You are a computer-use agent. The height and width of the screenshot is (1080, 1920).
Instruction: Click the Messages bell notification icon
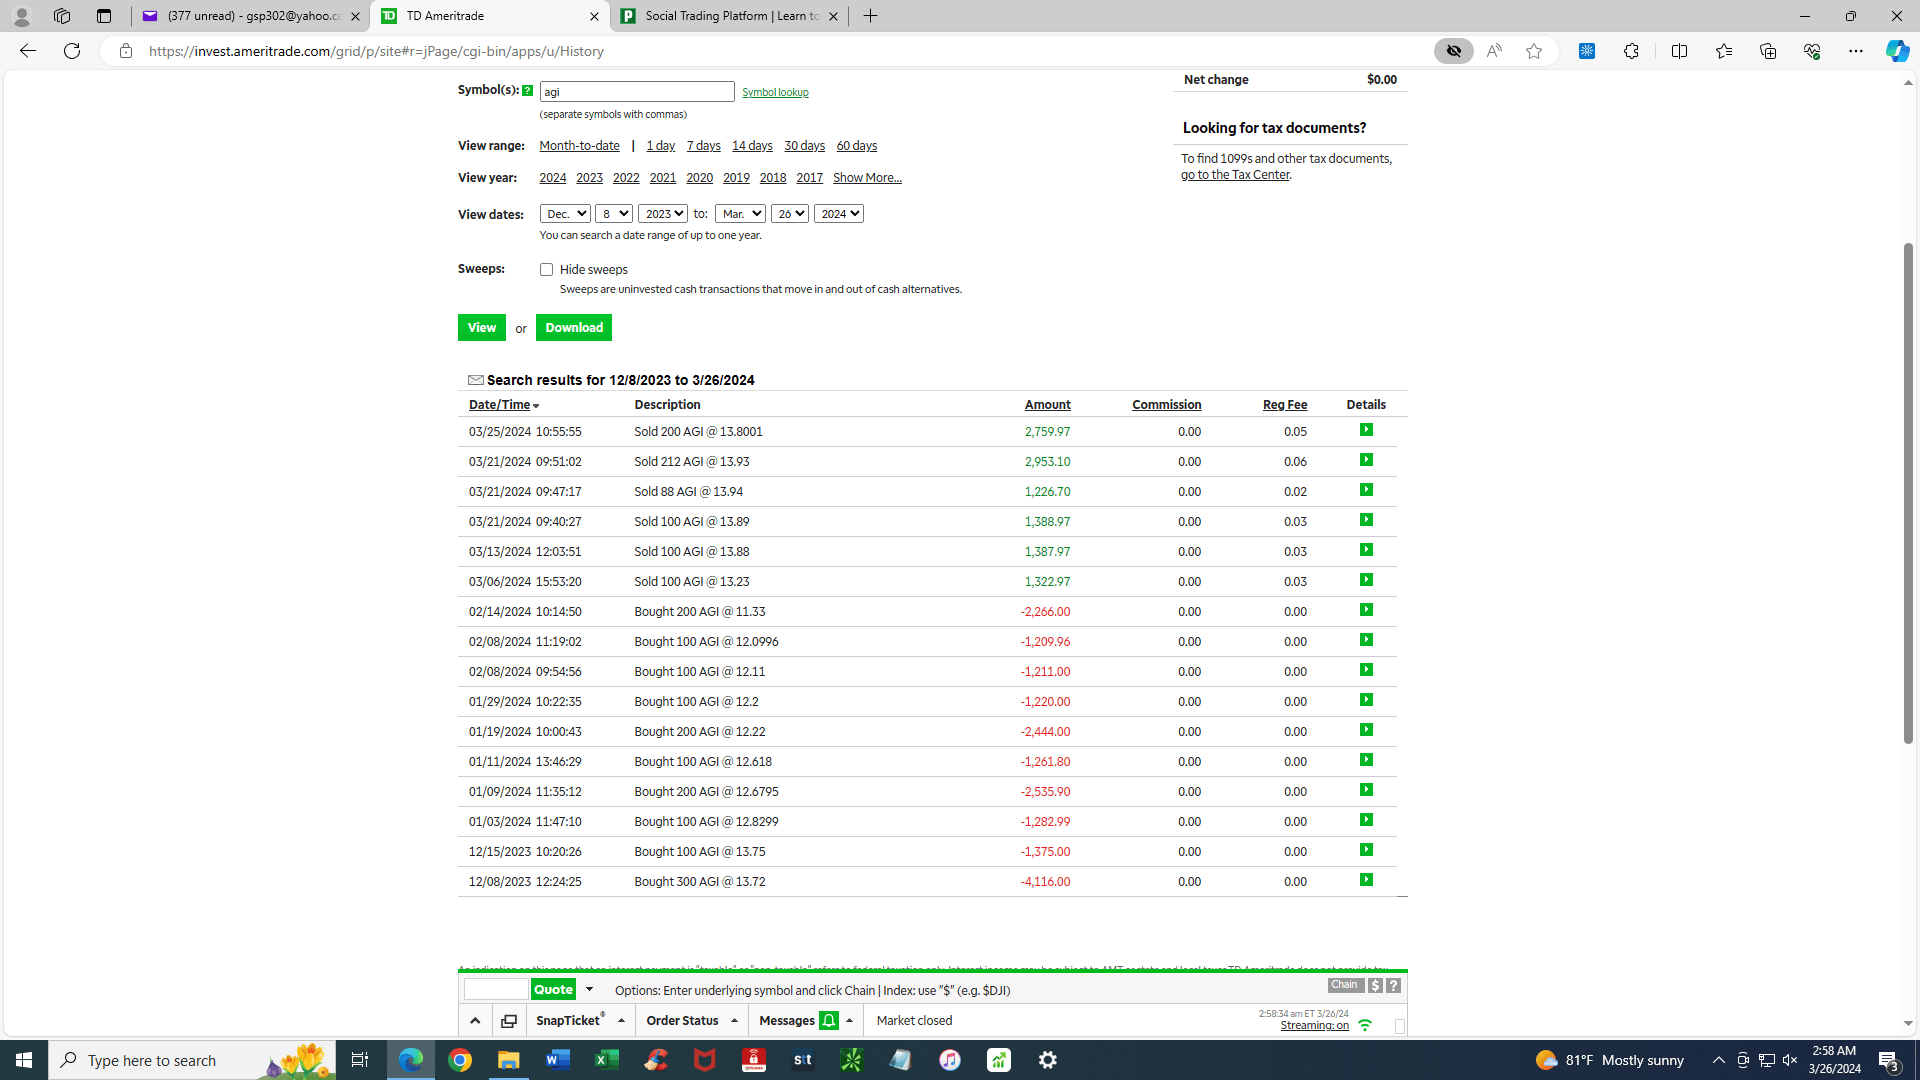point(828,1021)
